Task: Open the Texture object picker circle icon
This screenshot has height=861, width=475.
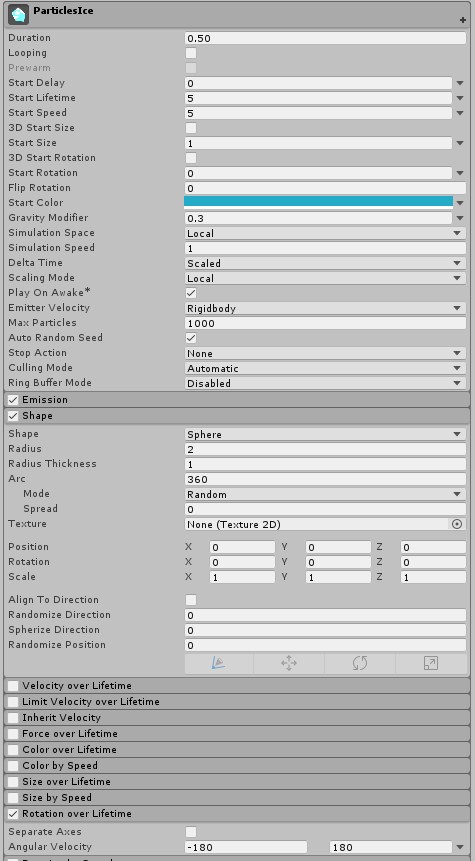Action: pyautogui.click(x=457, y=524)
